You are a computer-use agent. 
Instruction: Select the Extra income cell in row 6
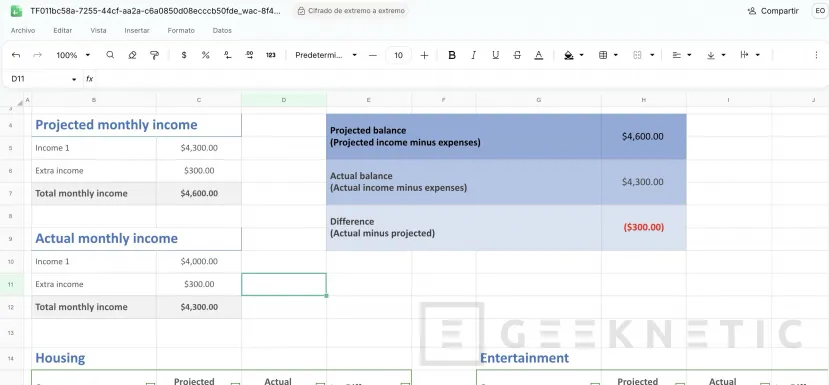coord(94,171)
